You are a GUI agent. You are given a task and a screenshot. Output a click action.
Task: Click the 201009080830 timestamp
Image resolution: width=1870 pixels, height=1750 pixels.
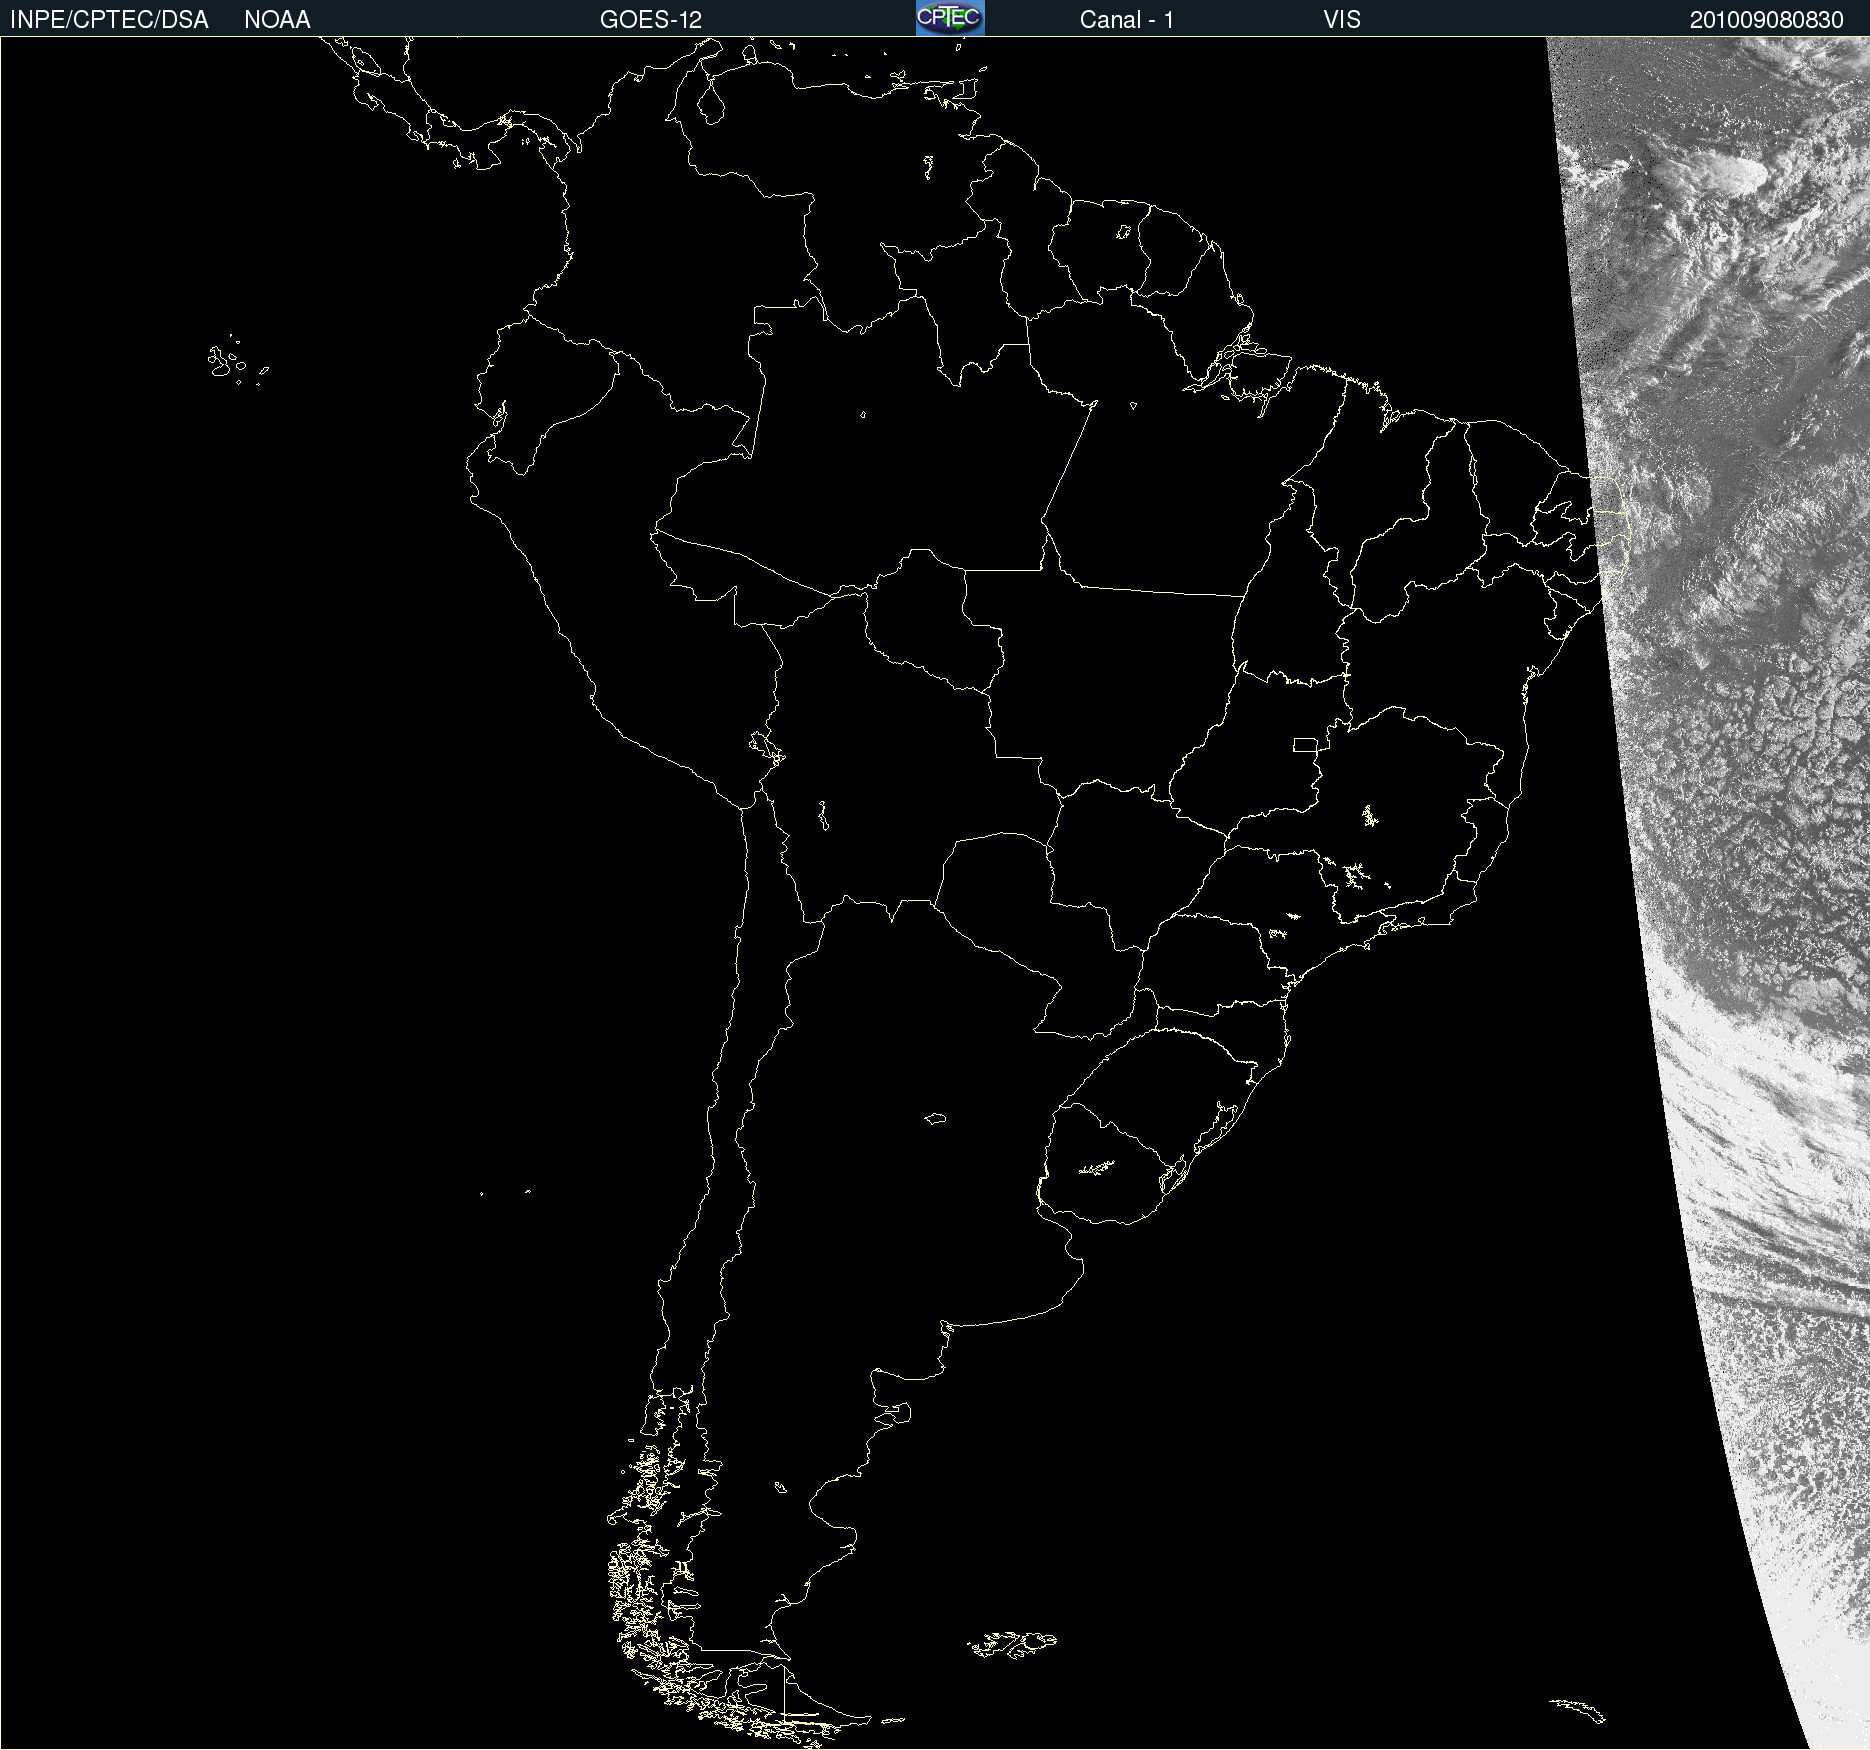click(1766, 20)
